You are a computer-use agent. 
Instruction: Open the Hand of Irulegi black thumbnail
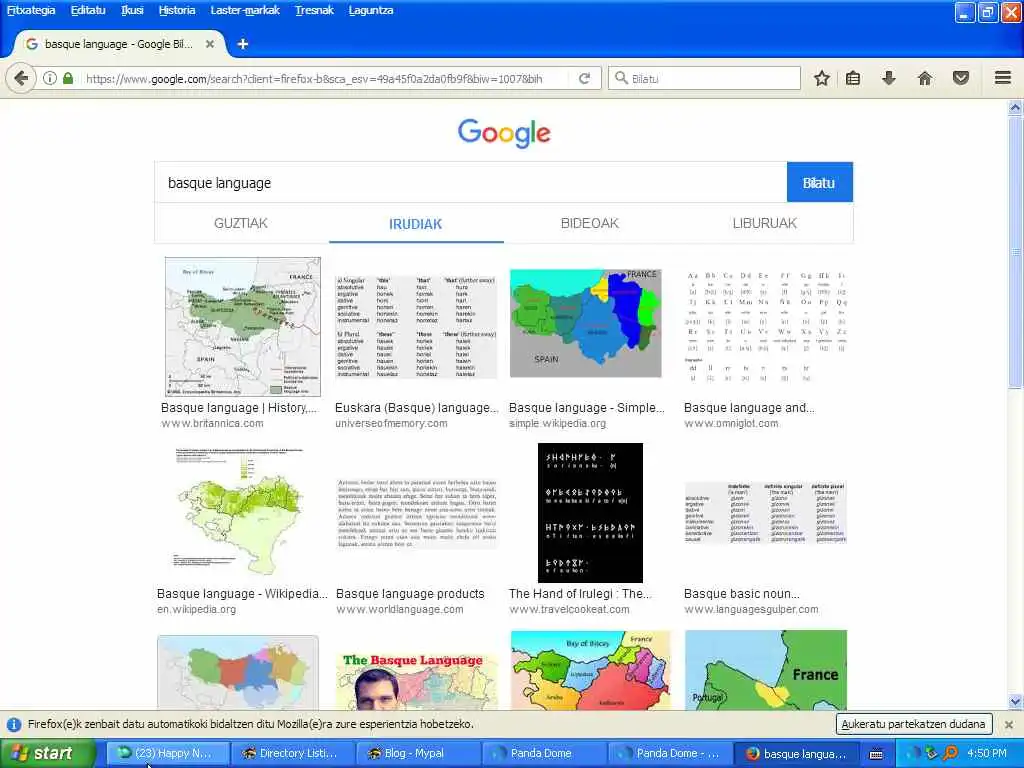tap(590, 513)
